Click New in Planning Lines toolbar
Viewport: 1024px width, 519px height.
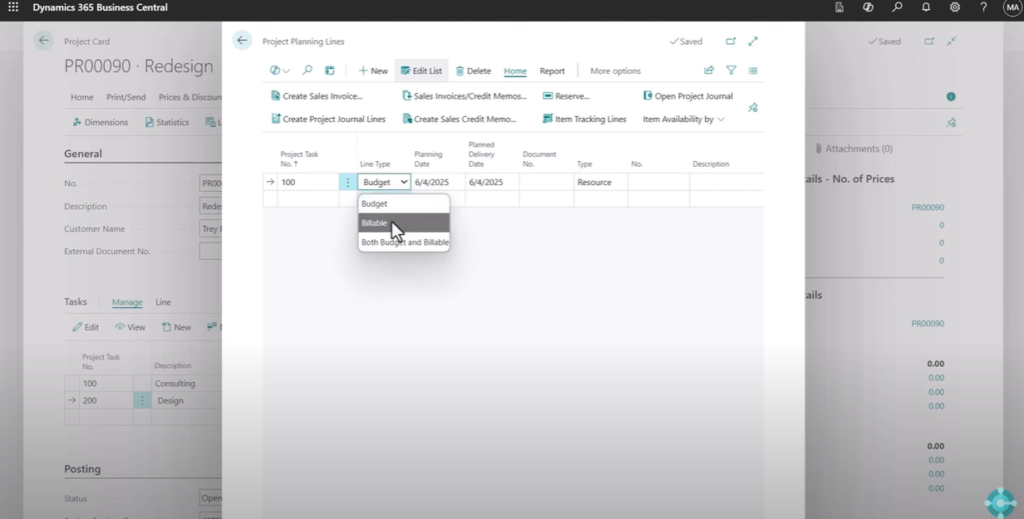coord(373,71)
